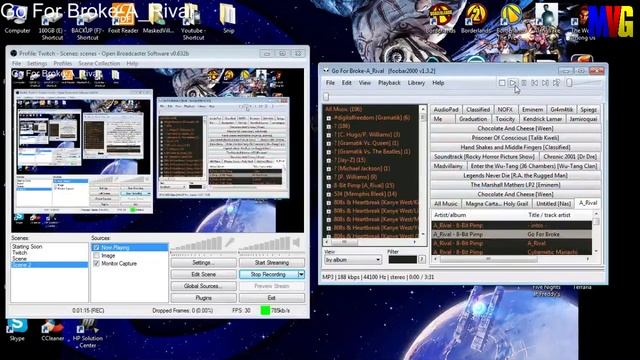Open the Profiles menu in OBS
The image size is (640, 360).
(62, 64)
